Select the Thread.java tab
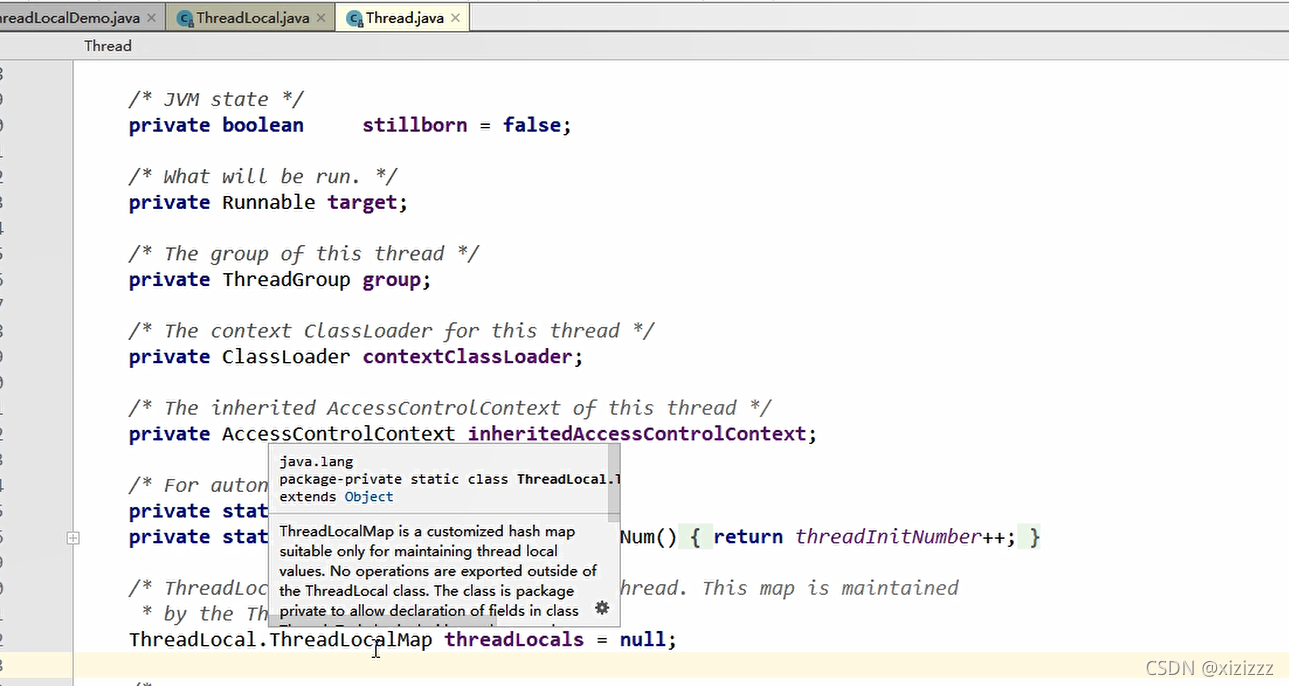The width and height of the screenshot is (1289, 686). [403, 18]
